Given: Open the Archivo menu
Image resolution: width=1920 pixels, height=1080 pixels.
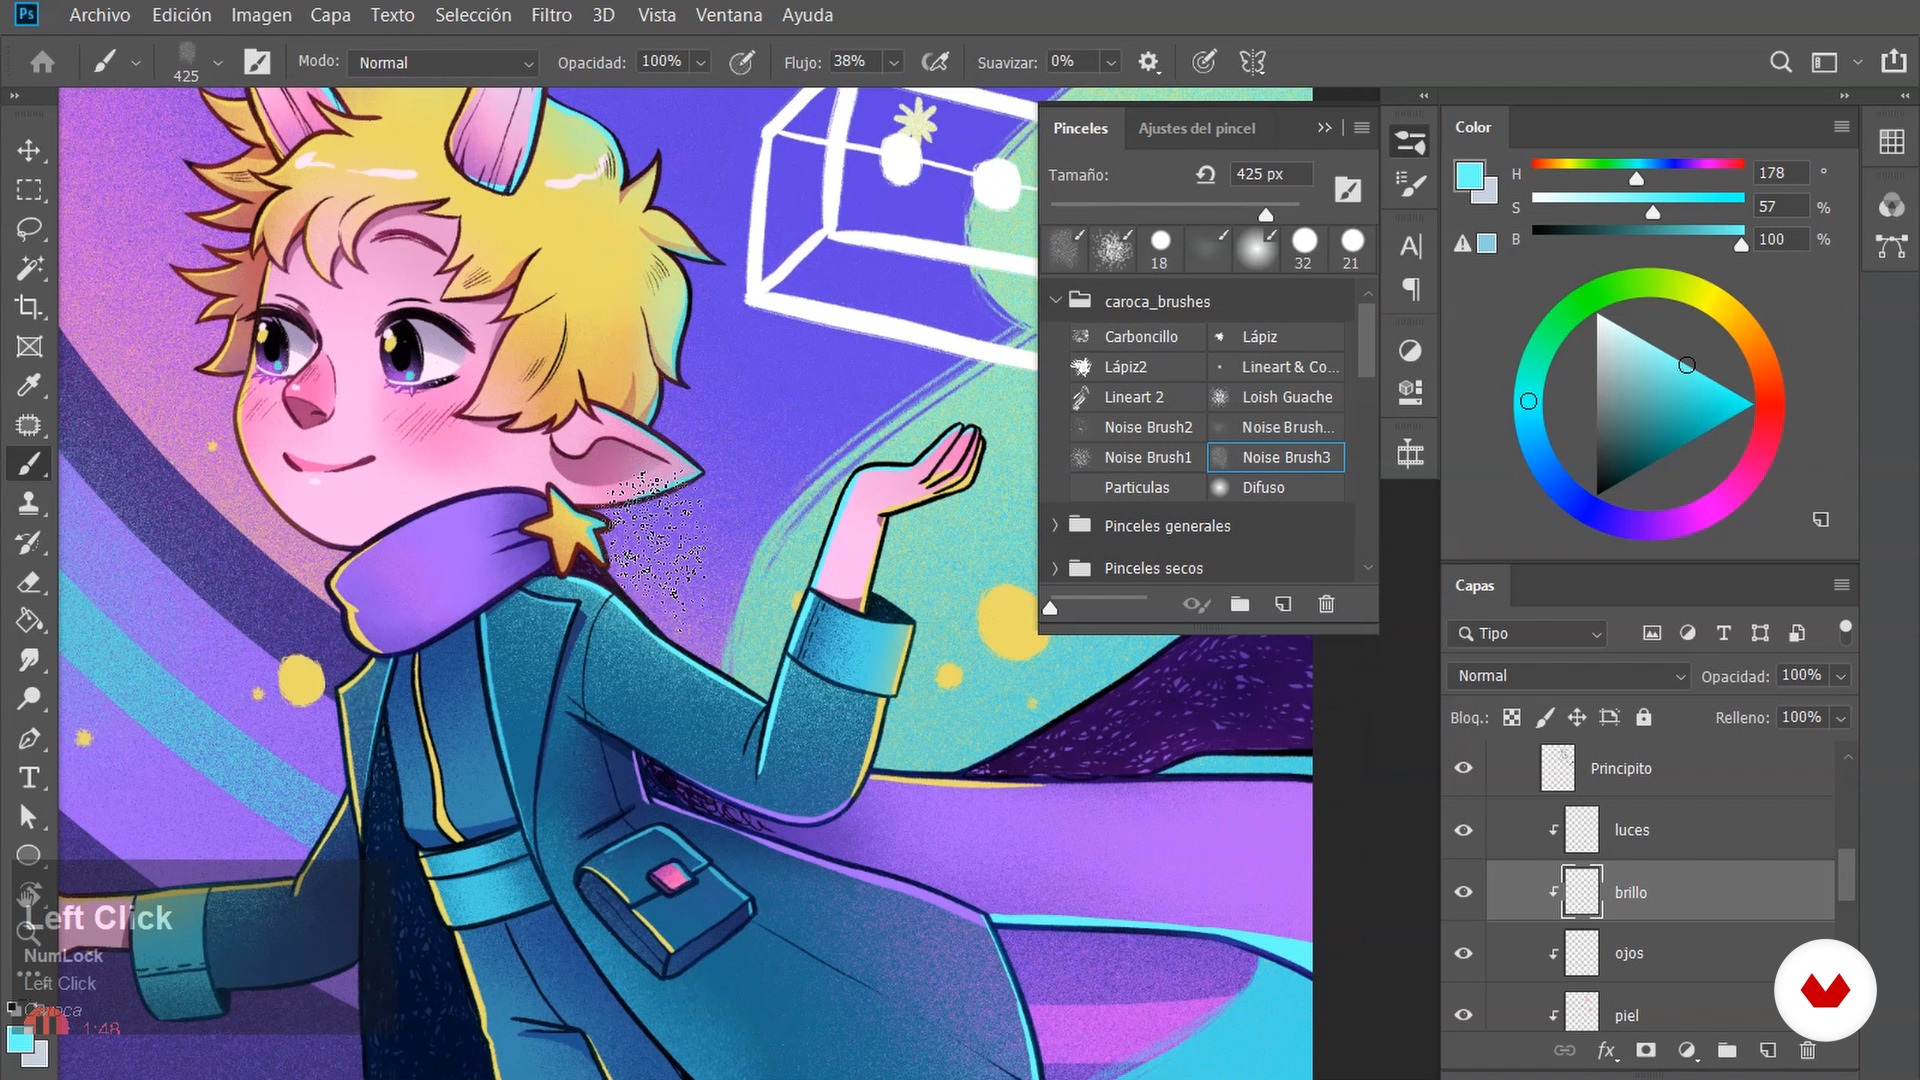Looking at the screenshot, I should click(x=99, y=15).
